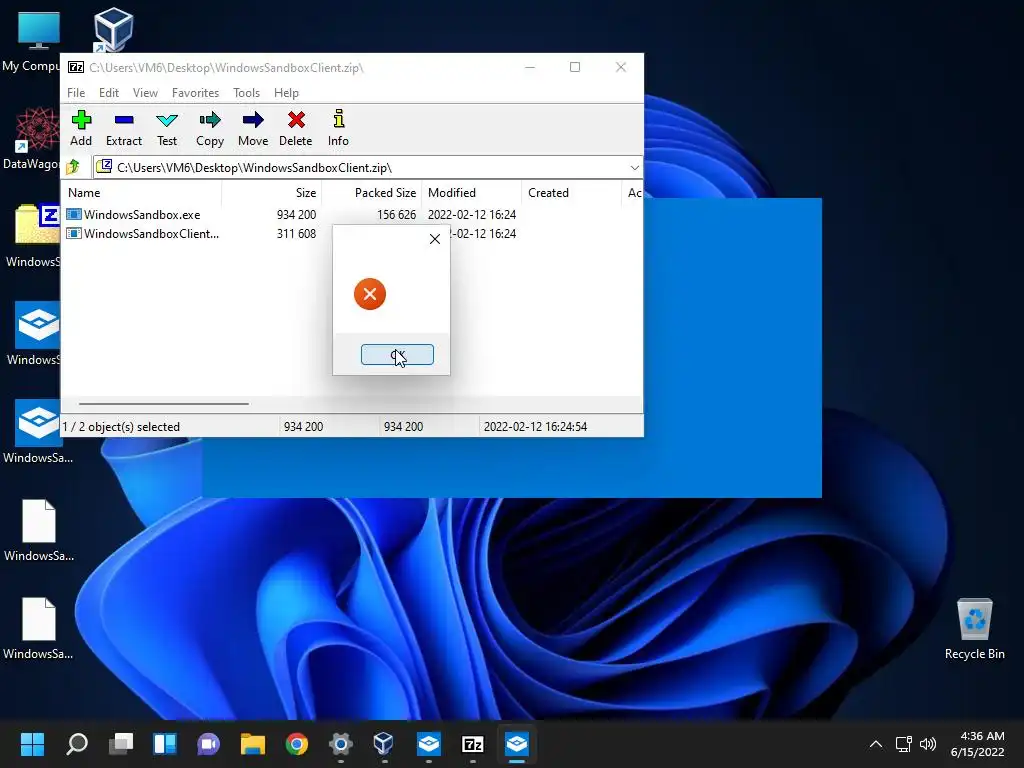Screen dimensions: 1024x768
Task: Open the Info toolbar icon
Action: [x=338, y=128]
